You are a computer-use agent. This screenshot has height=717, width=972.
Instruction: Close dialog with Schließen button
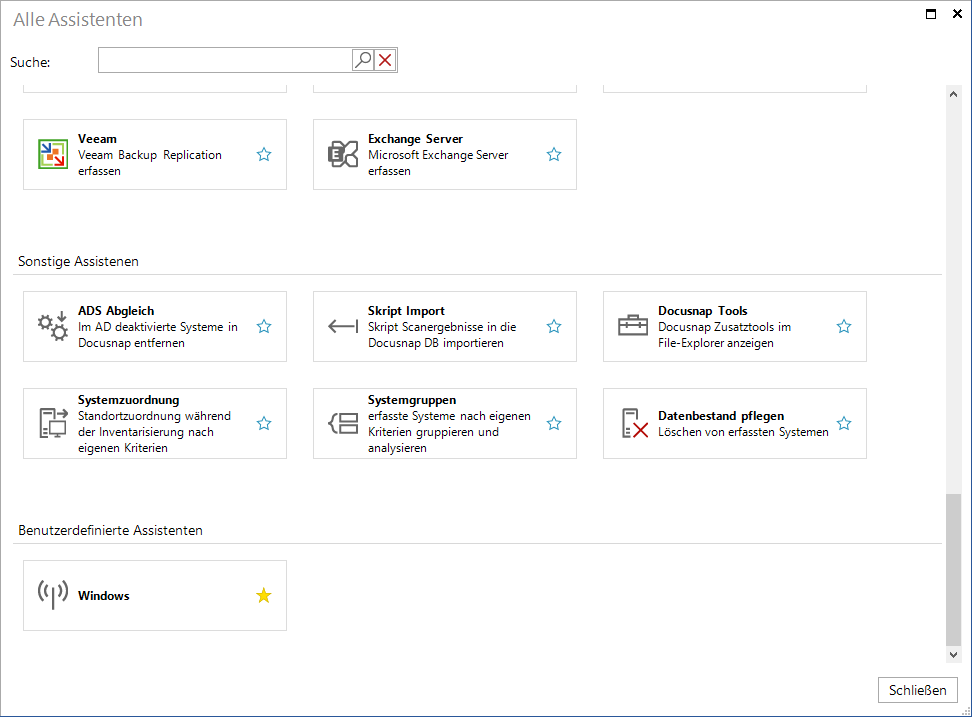click(x=917, y=690)
